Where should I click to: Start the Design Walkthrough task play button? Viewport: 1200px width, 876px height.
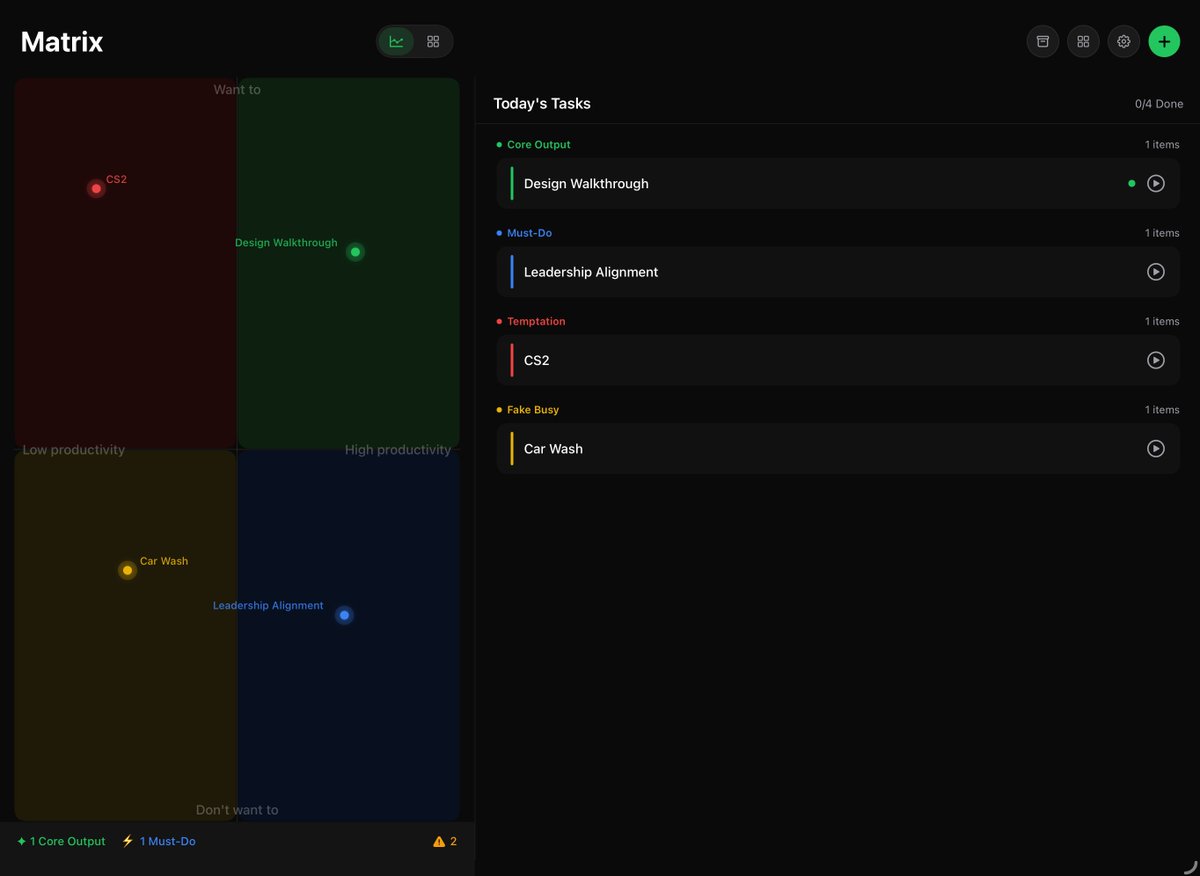click(1156, 184)
